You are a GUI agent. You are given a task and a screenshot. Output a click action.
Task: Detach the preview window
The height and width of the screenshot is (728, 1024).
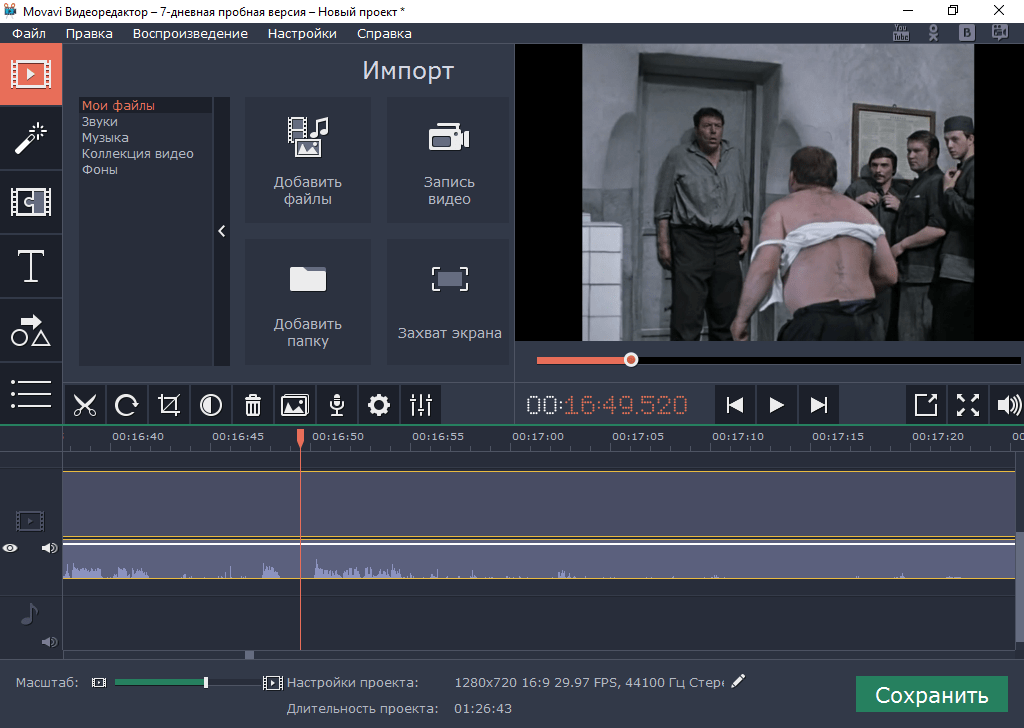pyautogui.click(x=926, y=405)
